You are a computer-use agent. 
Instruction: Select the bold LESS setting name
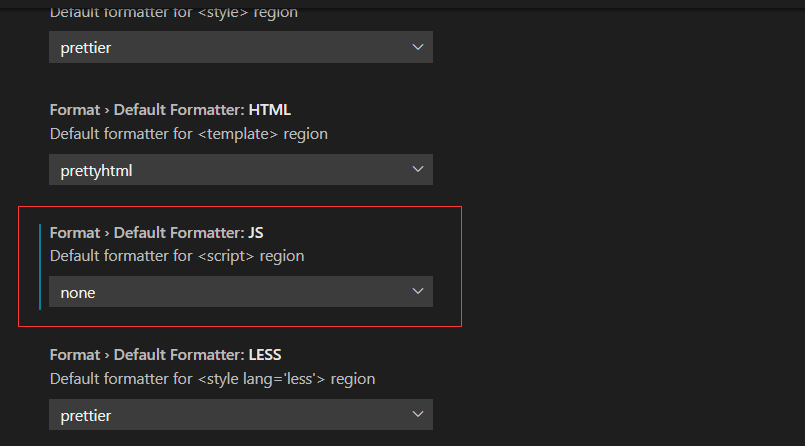pyautogui.click(x=266, y=355)
